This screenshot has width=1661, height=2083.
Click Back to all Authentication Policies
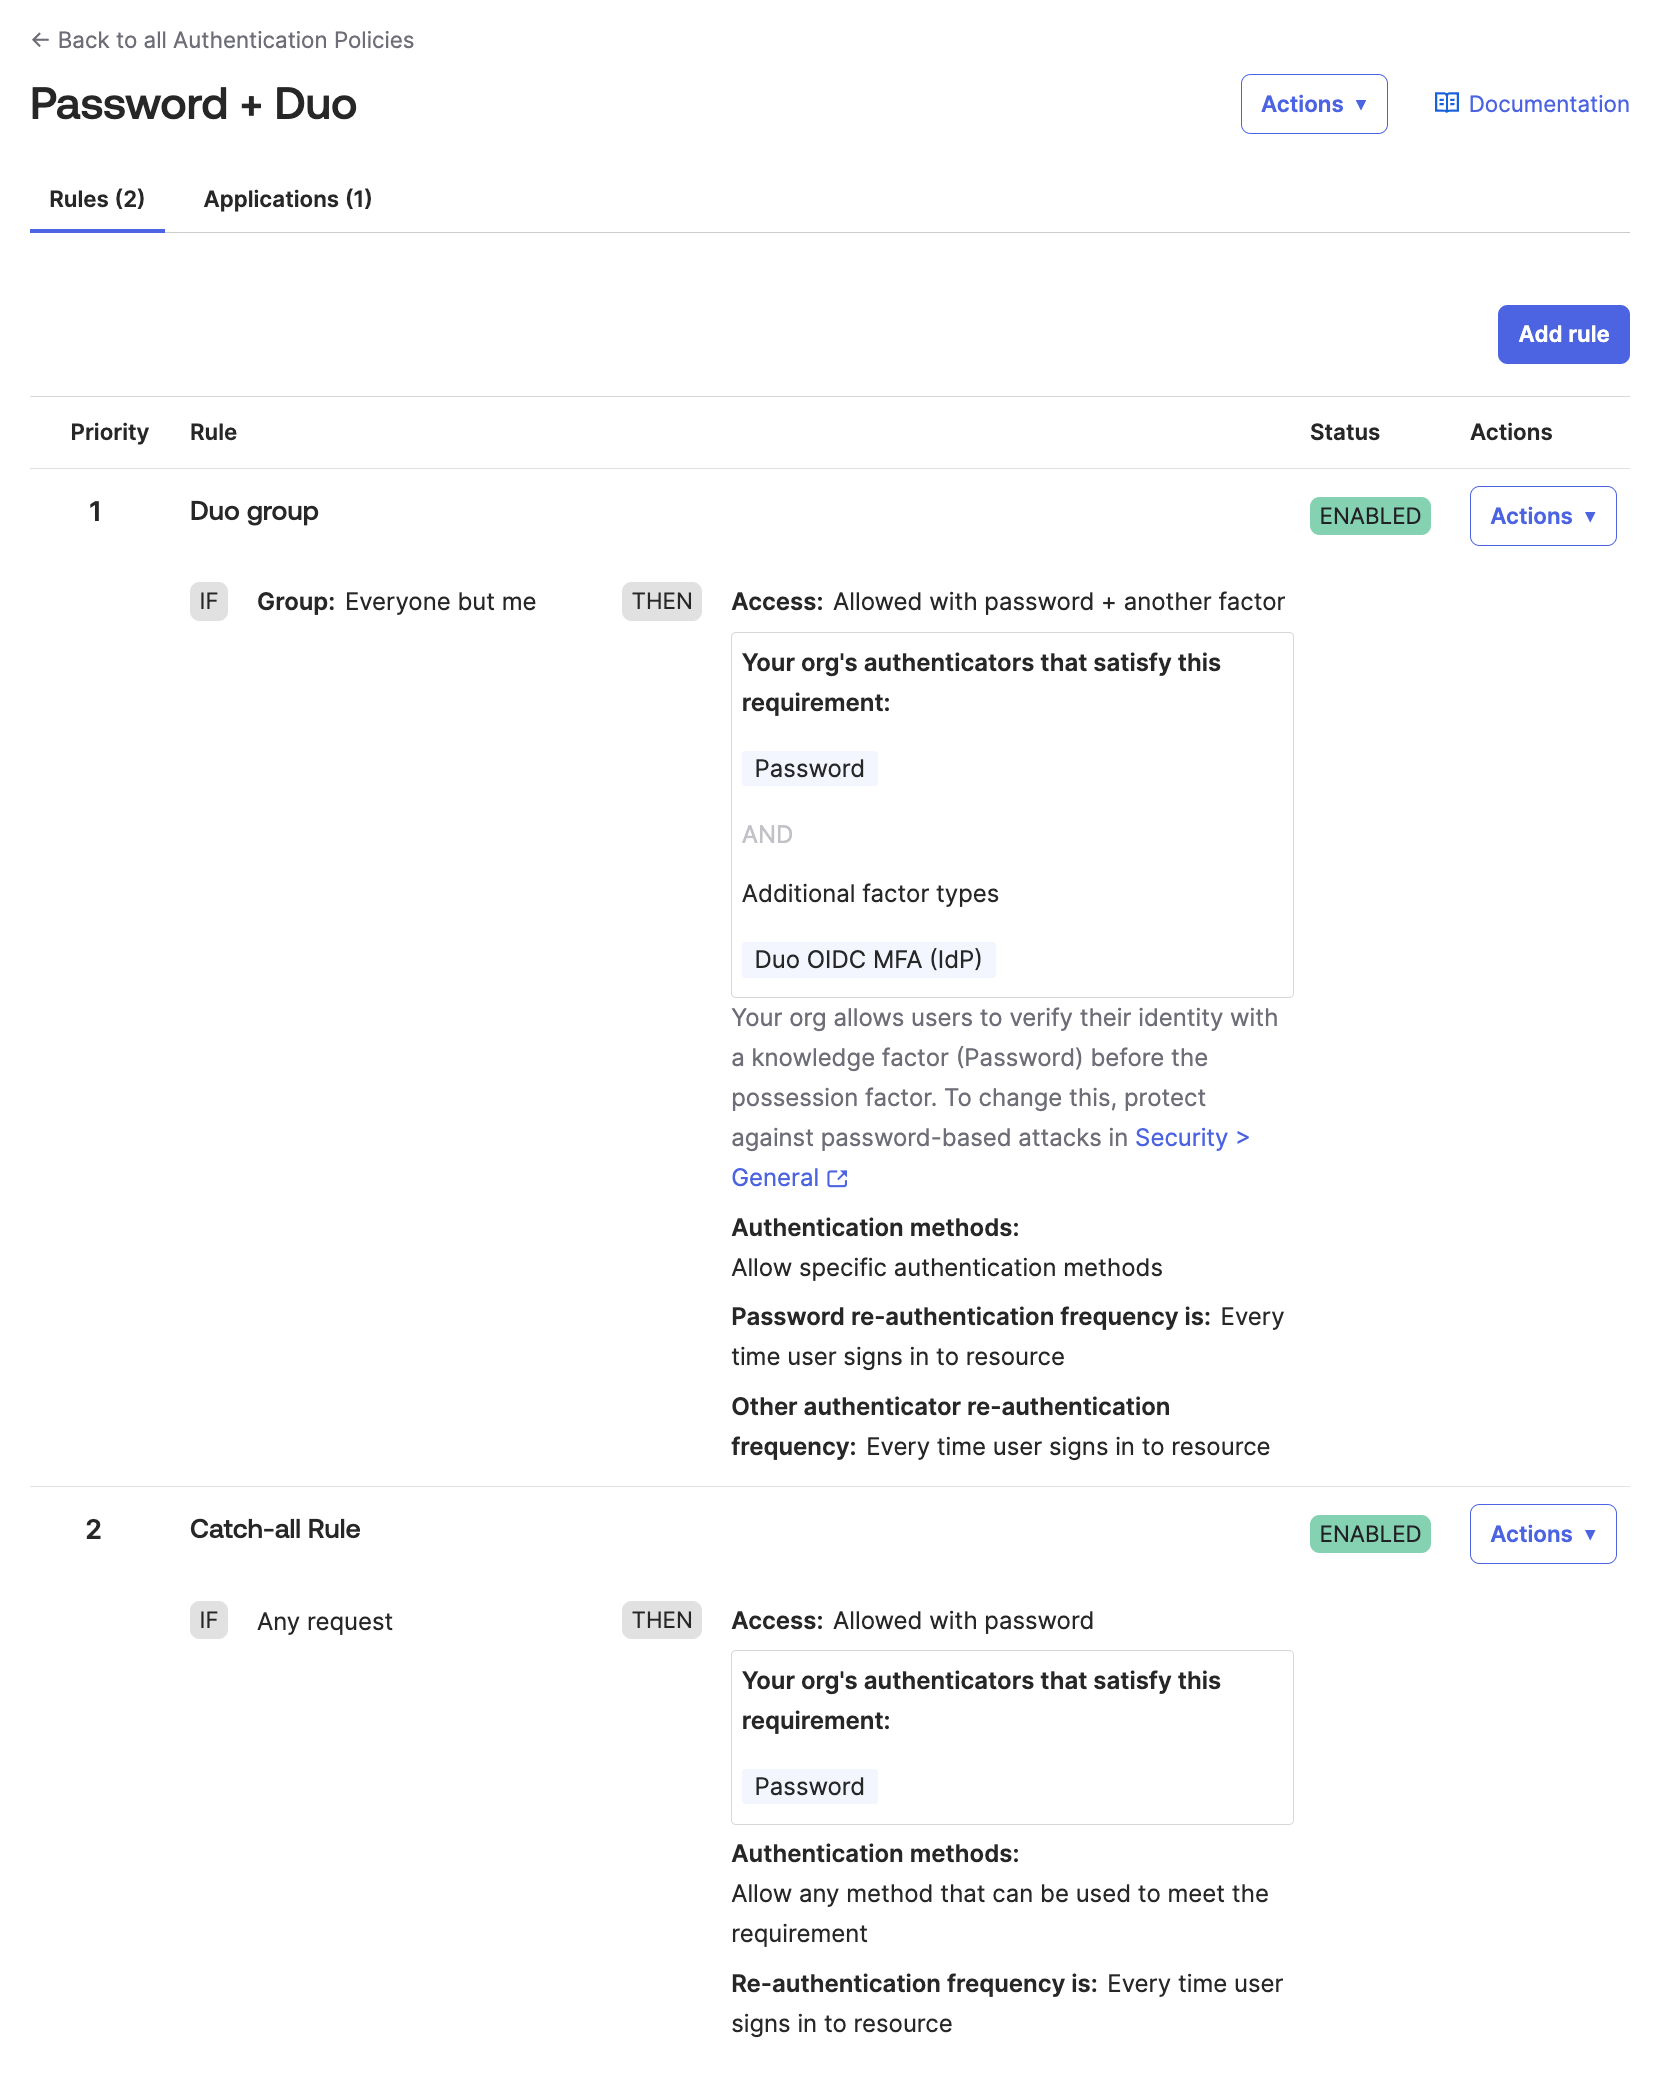pos(237,40)
